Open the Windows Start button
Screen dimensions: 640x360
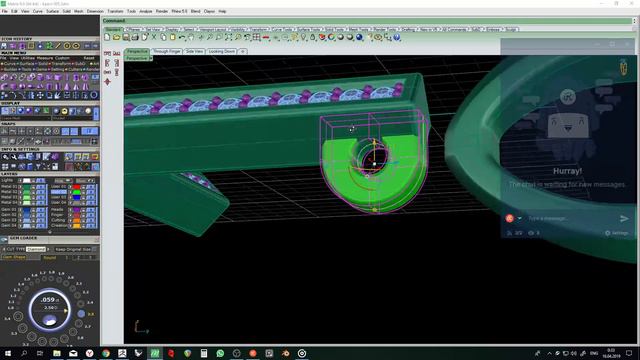(x=8, y=353)
